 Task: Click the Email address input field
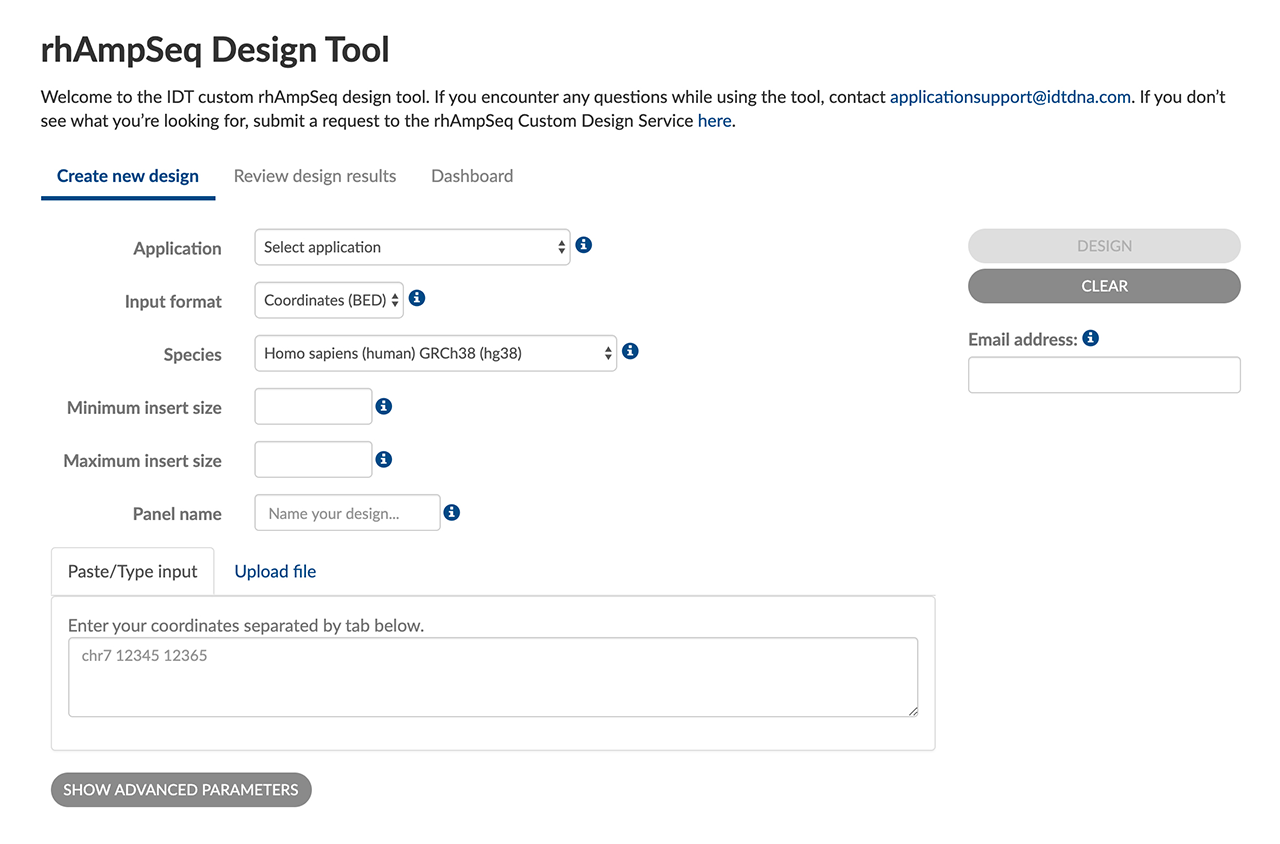coord(1104,375)
